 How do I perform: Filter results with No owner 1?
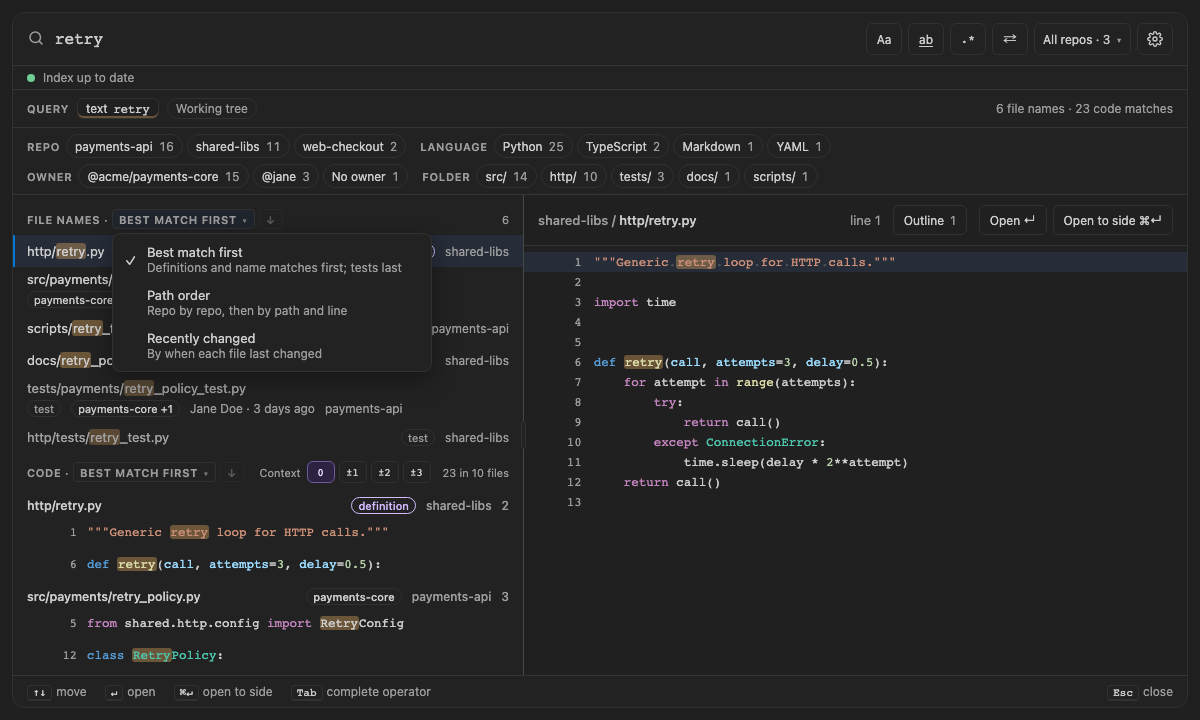365,177
